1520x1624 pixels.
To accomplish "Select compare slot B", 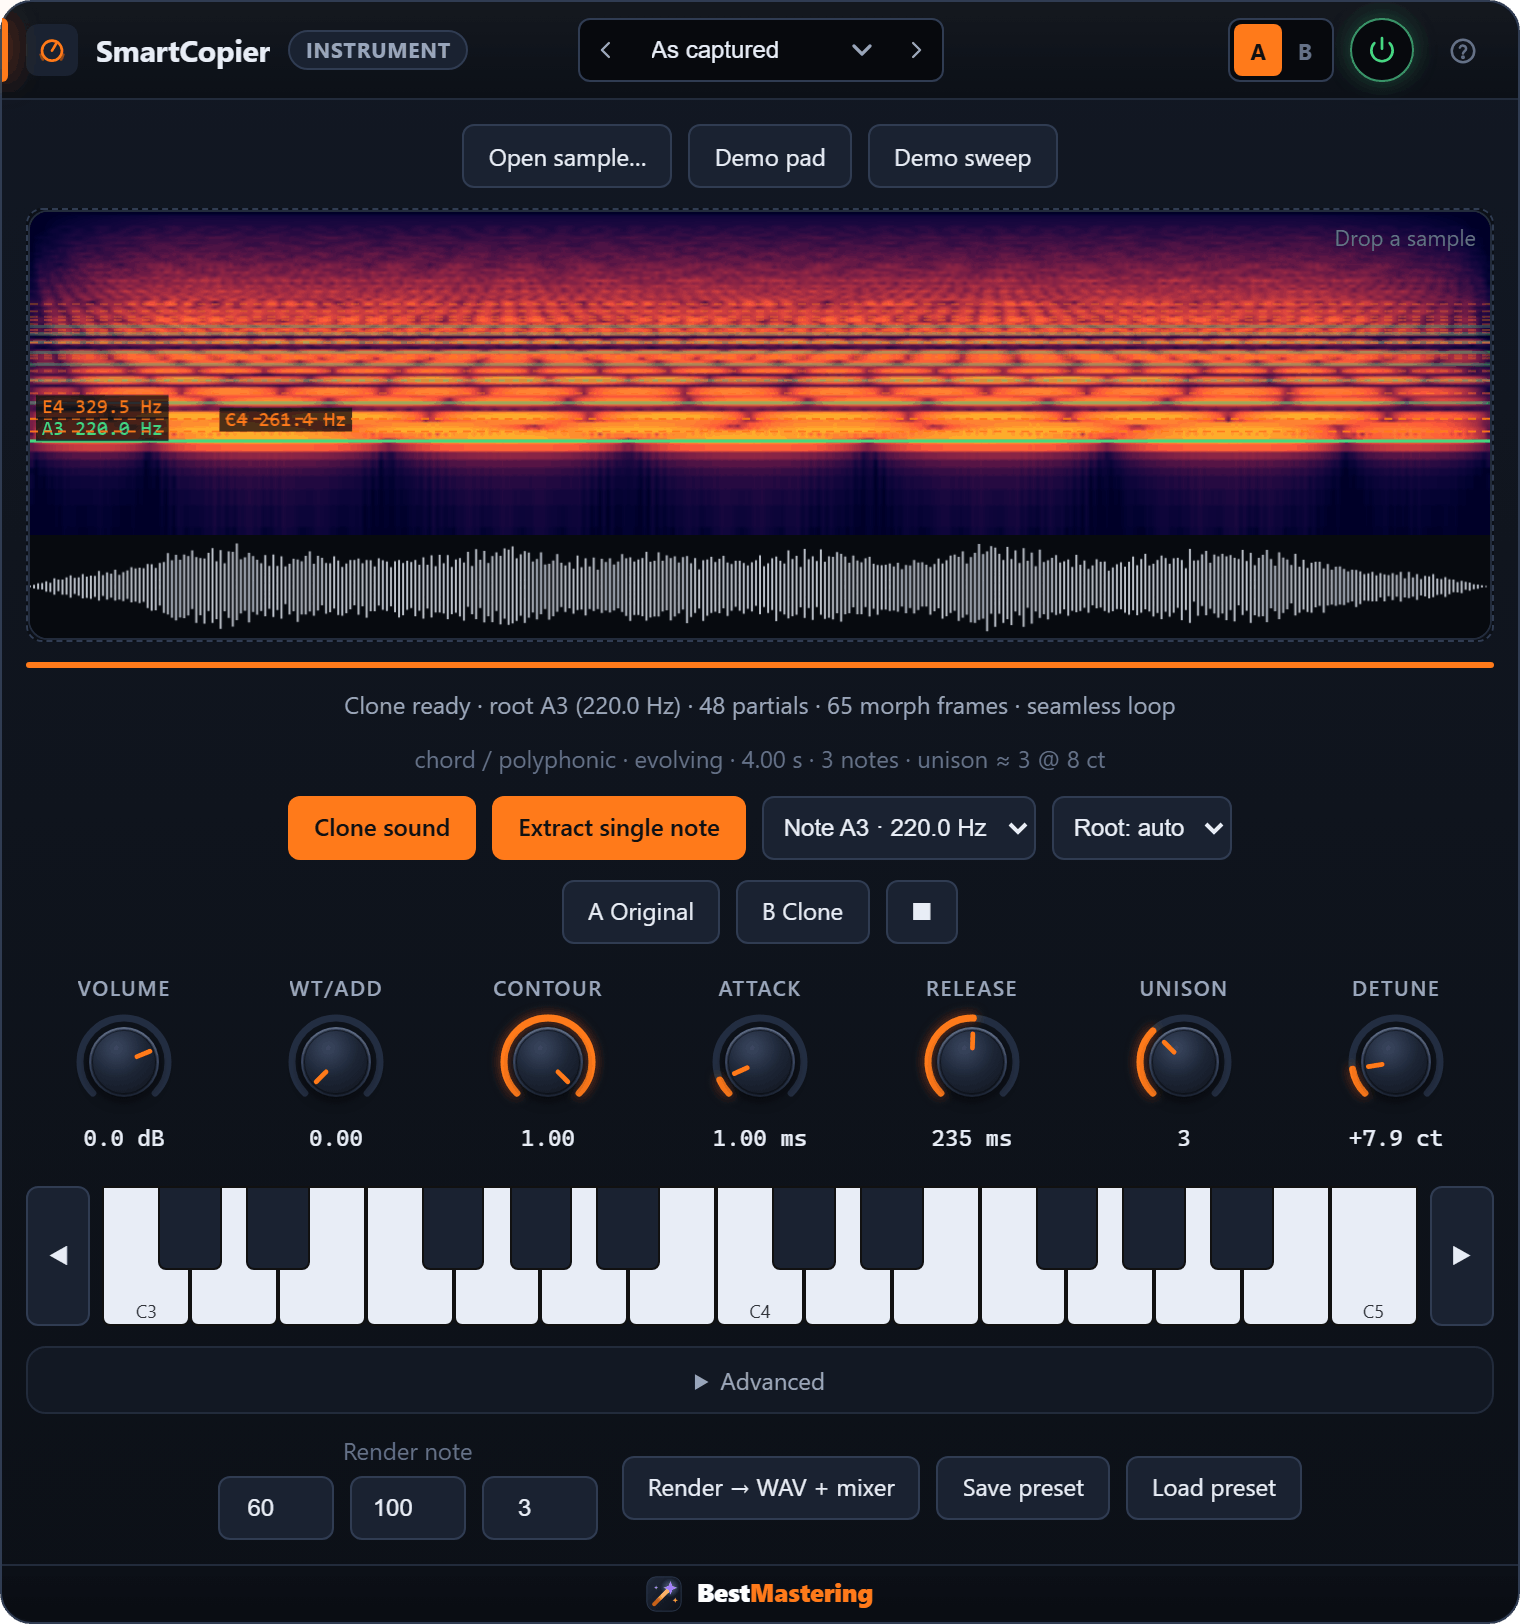I will 1305,51.
